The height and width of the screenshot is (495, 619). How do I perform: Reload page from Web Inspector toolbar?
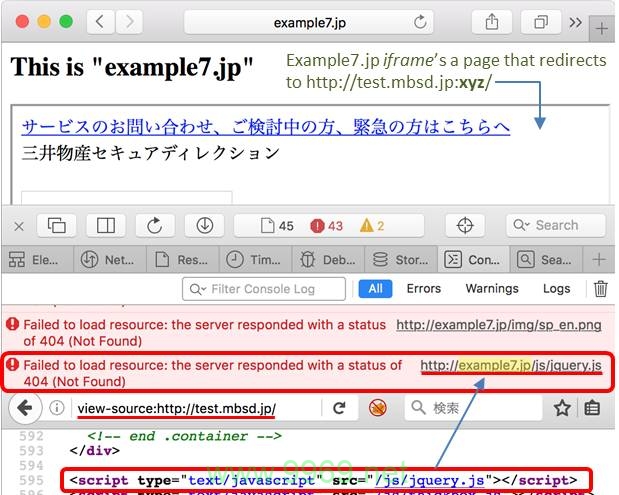tap(155, 226)
